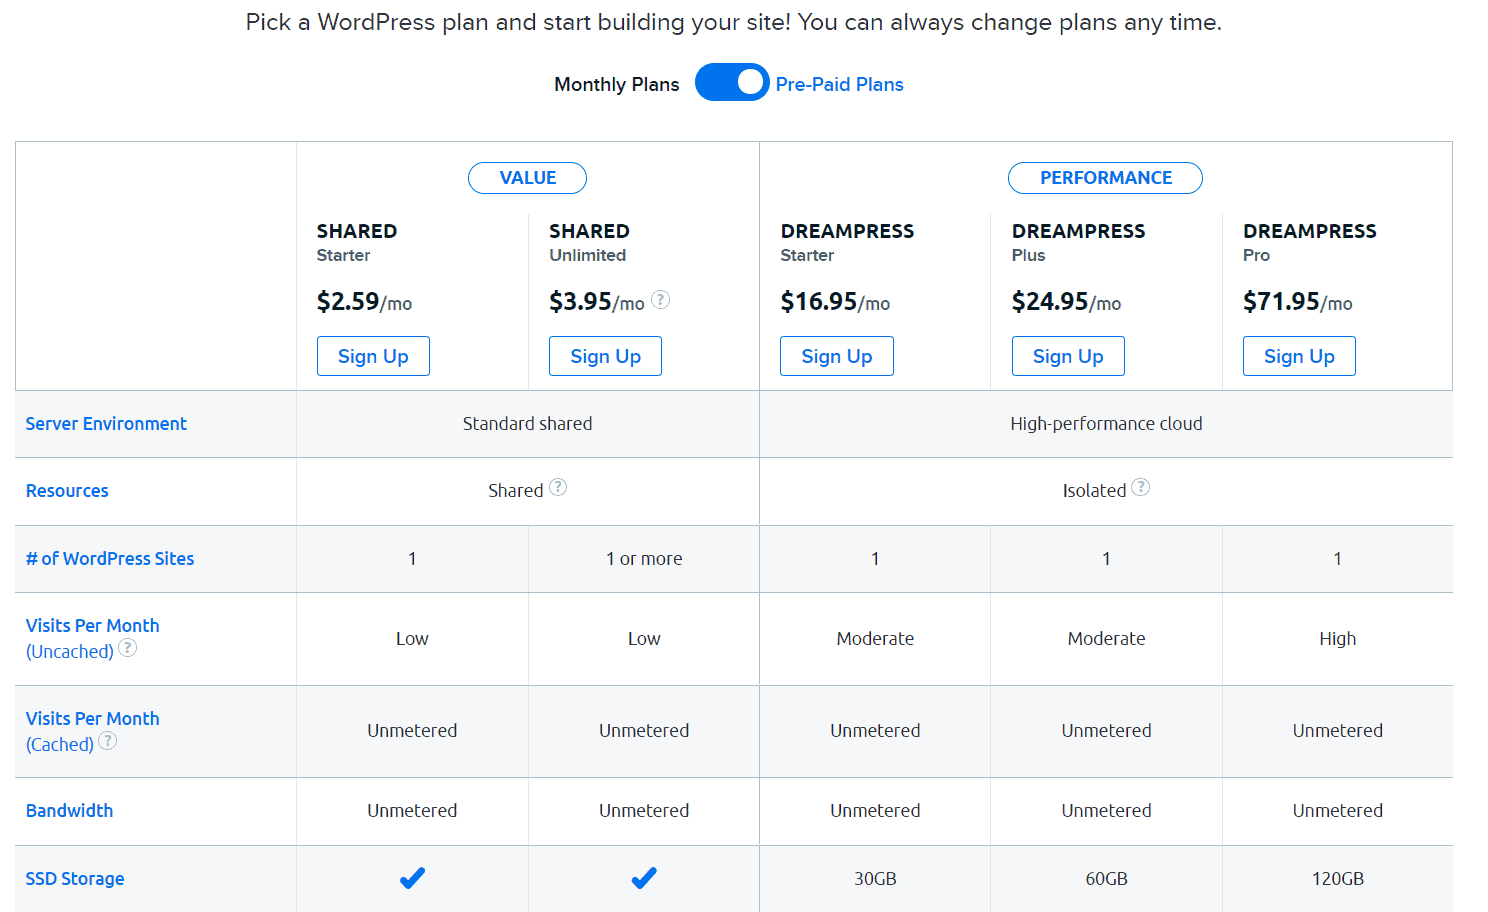Screen dimensions: 1488x912
Task: Select the Monthly Plans label
Action: (x=617, y=84)
